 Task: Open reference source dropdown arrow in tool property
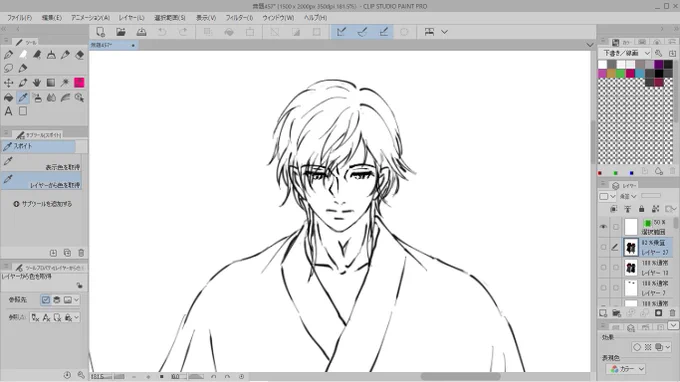tap(76, 300)
